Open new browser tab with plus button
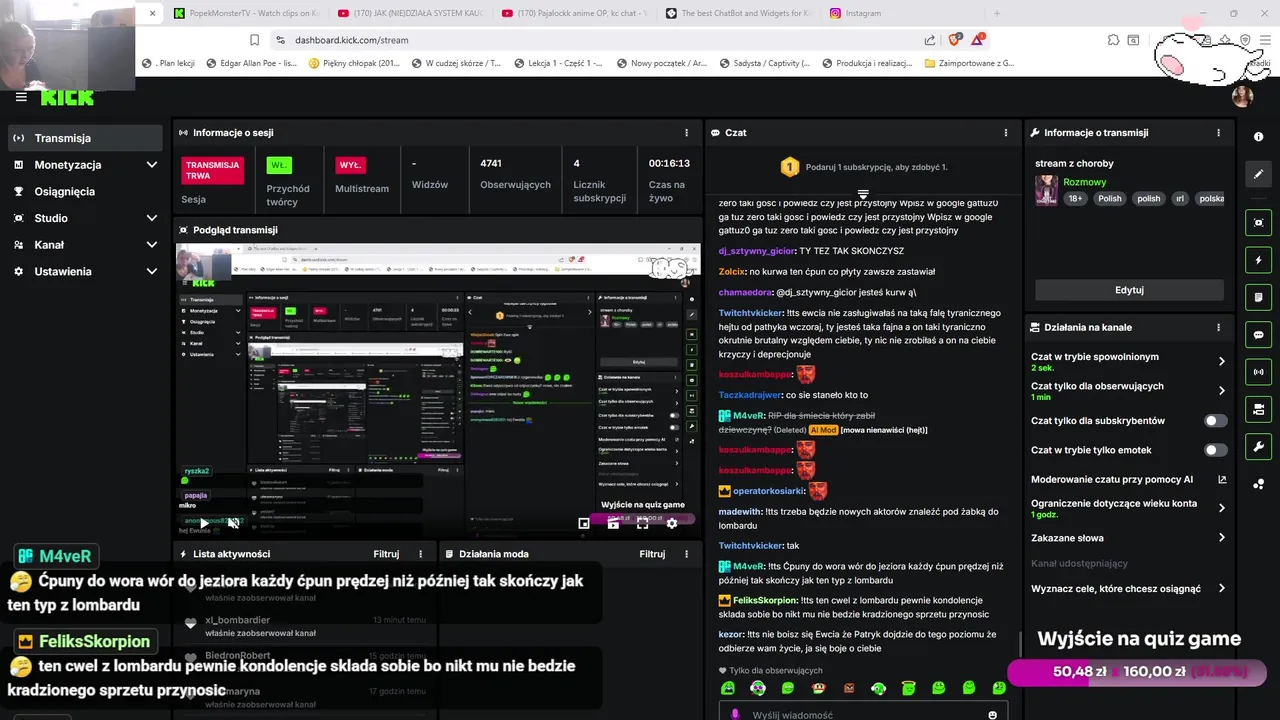This screenshot has width=1280, height=720. pos(996,13)
